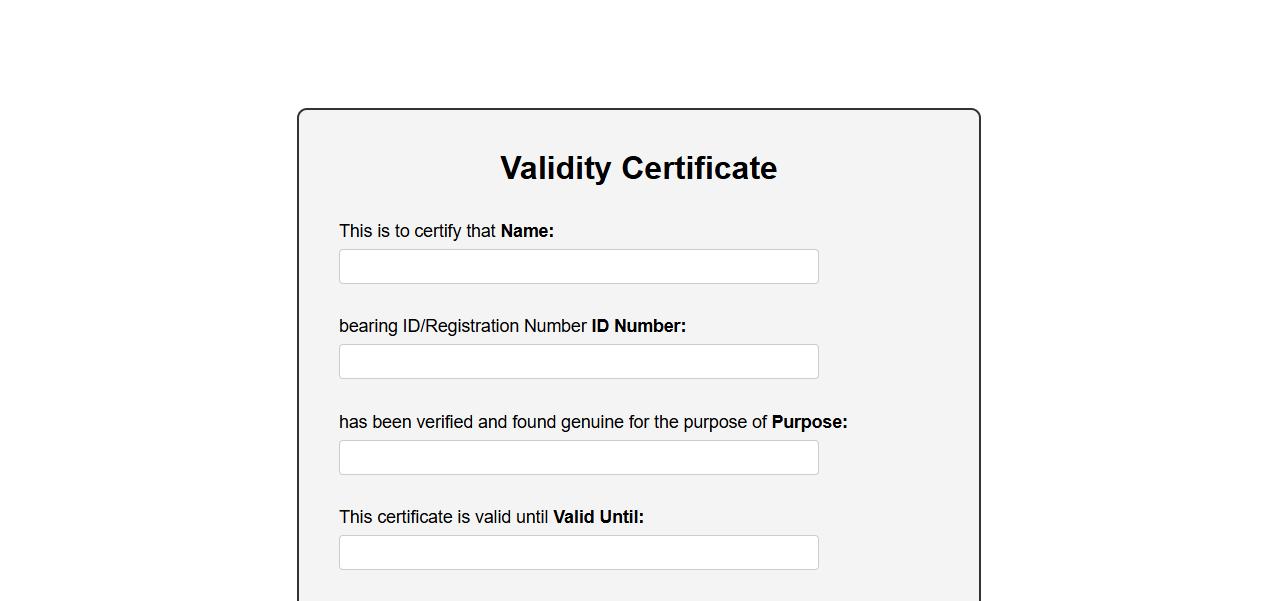Click the word "verified" in the third line
This screenshot has width=1278, height=601.
[445, 422]
